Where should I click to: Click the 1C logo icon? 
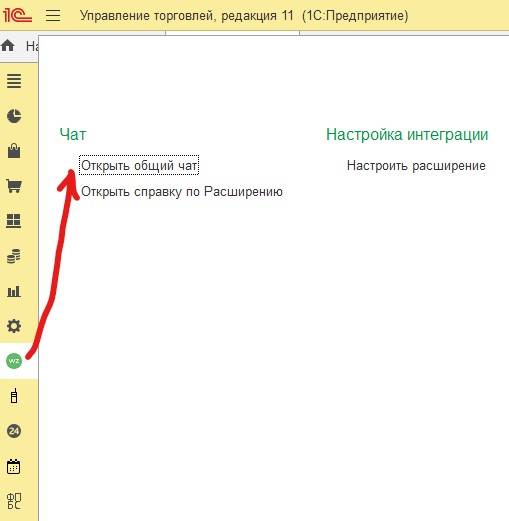click(17, 15)
